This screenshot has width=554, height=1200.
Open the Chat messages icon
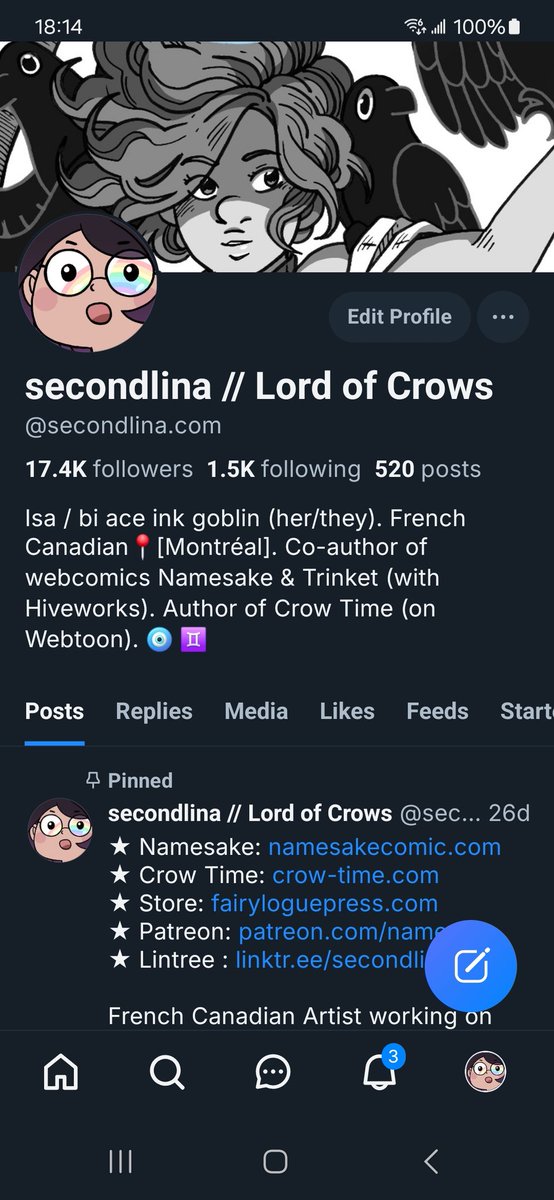pyautogui.click(x=273, y=1073)
